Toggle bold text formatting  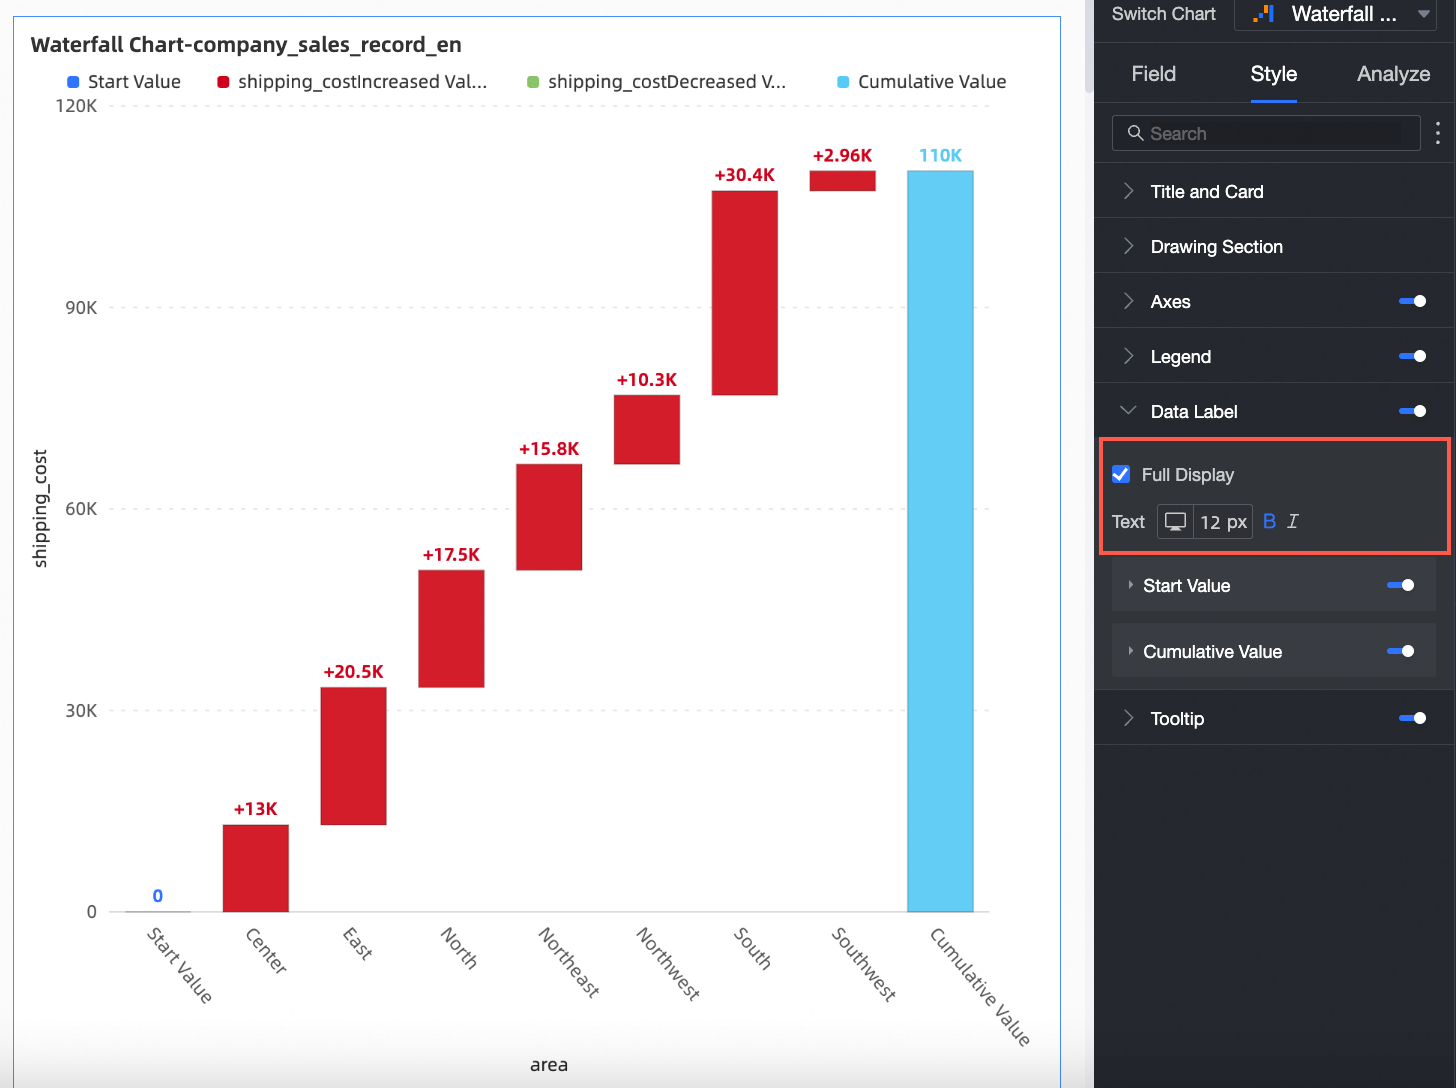point(1270,521)
